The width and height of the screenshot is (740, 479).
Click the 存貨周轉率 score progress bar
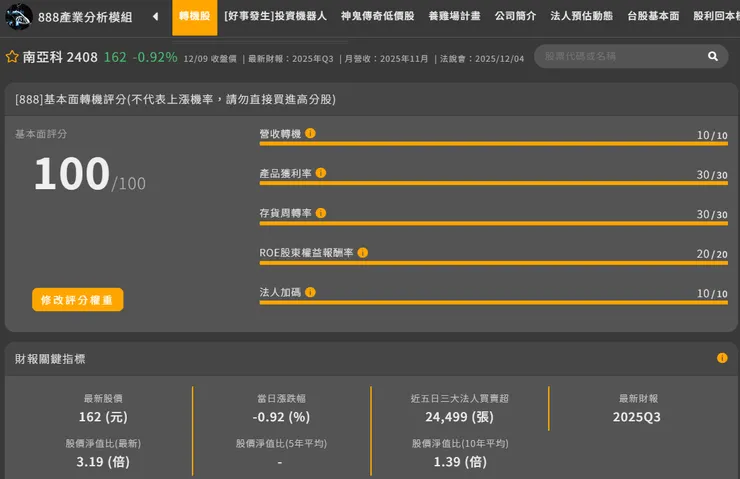tap(494, 223)
